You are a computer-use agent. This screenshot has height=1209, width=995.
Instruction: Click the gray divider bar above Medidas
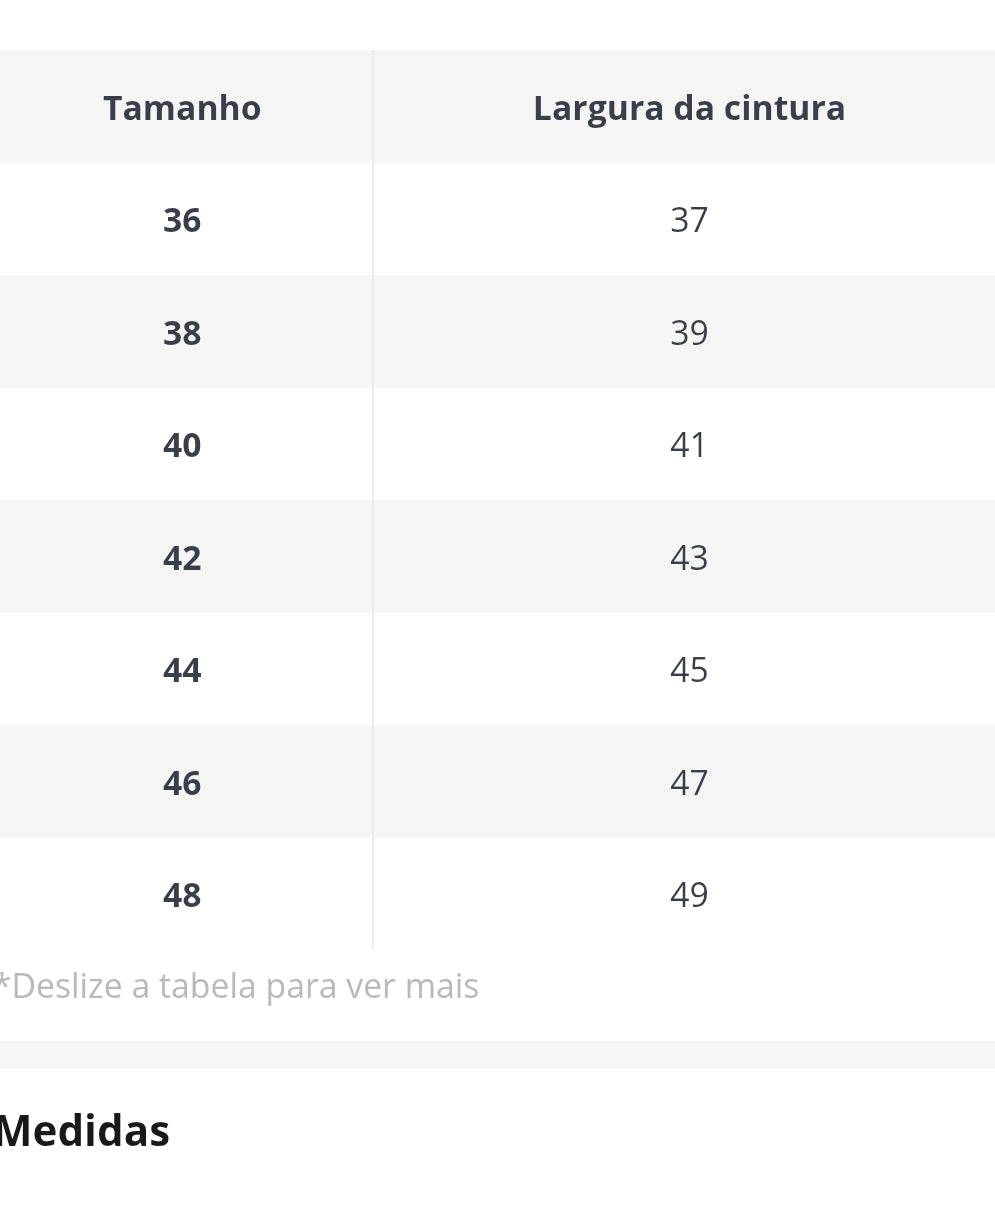click(x=497, y=1055)
